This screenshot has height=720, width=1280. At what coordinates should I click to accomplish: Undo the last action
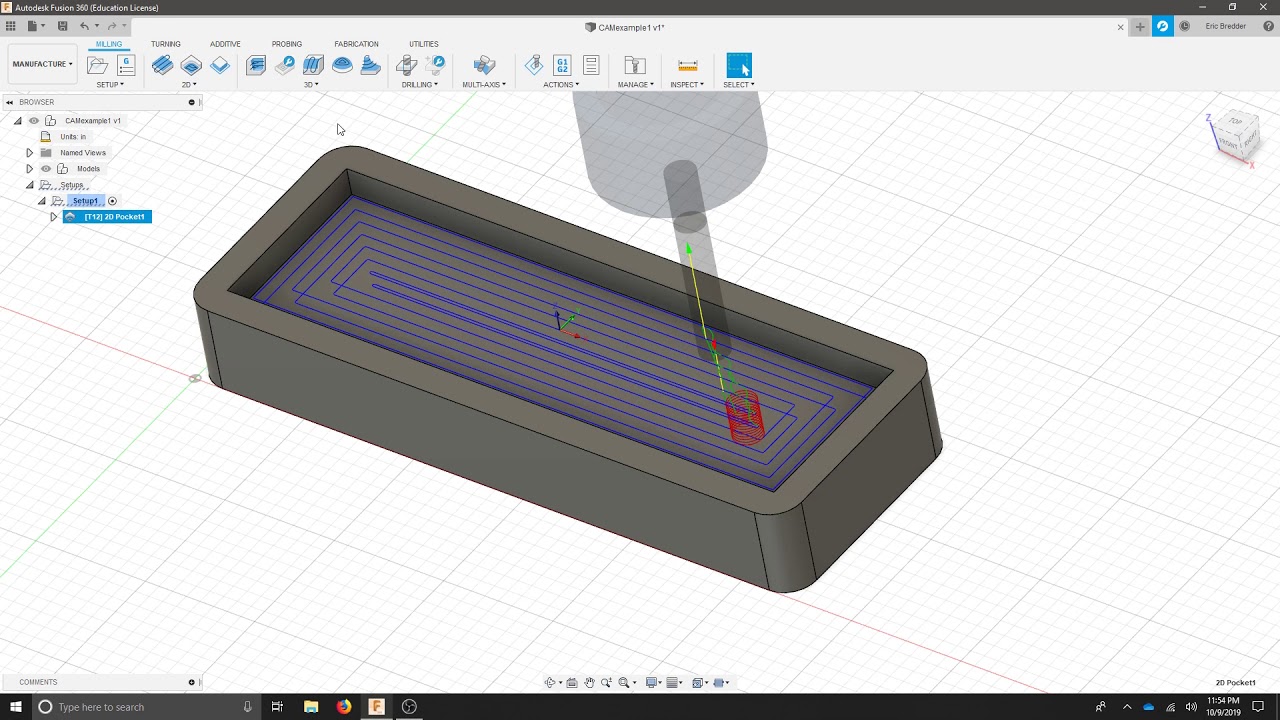[84, 26]
